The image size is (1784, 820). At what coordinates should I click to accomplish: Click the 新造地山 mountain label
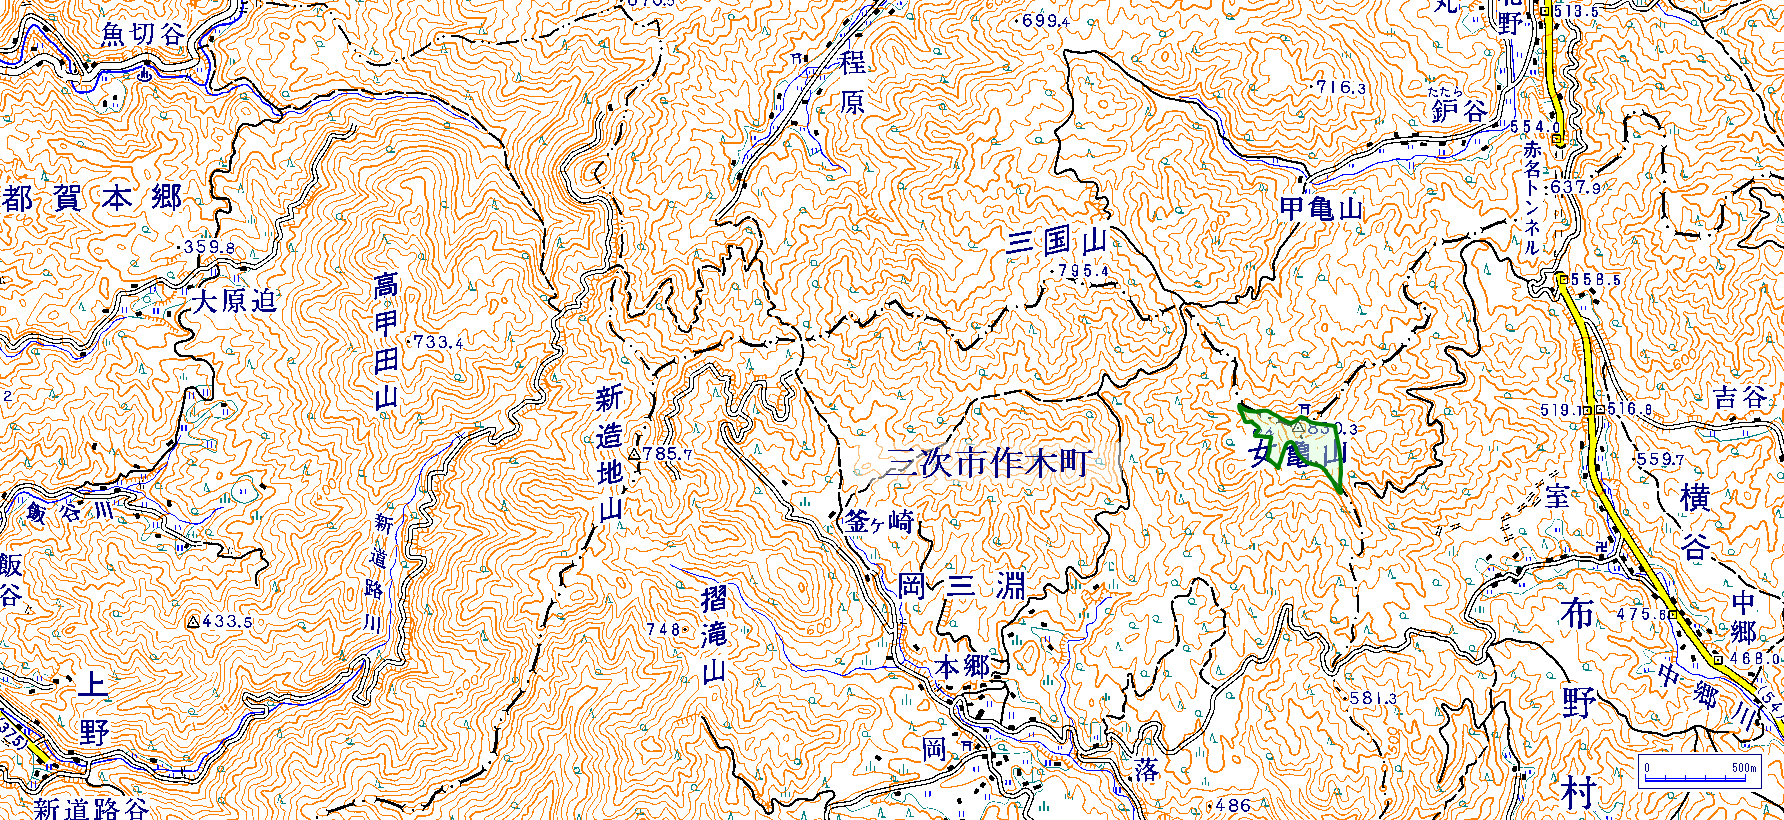[610, 454]
